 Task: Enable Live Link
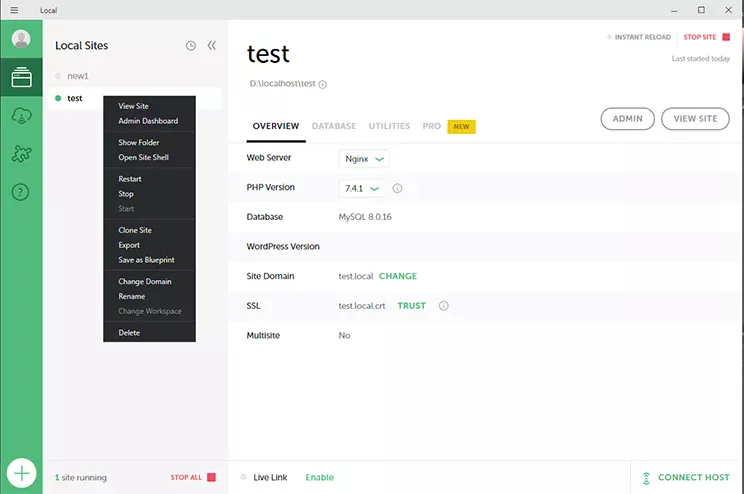pos(319,477)
